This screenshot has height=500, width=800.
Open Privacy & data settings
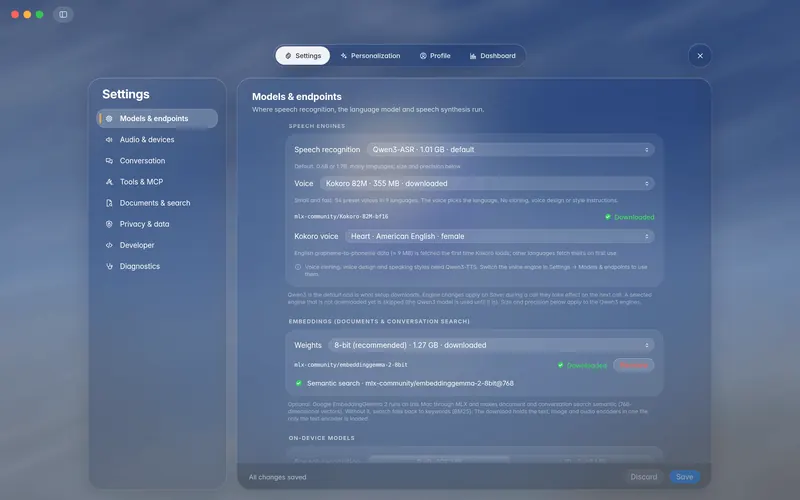[x=157, y=224]
